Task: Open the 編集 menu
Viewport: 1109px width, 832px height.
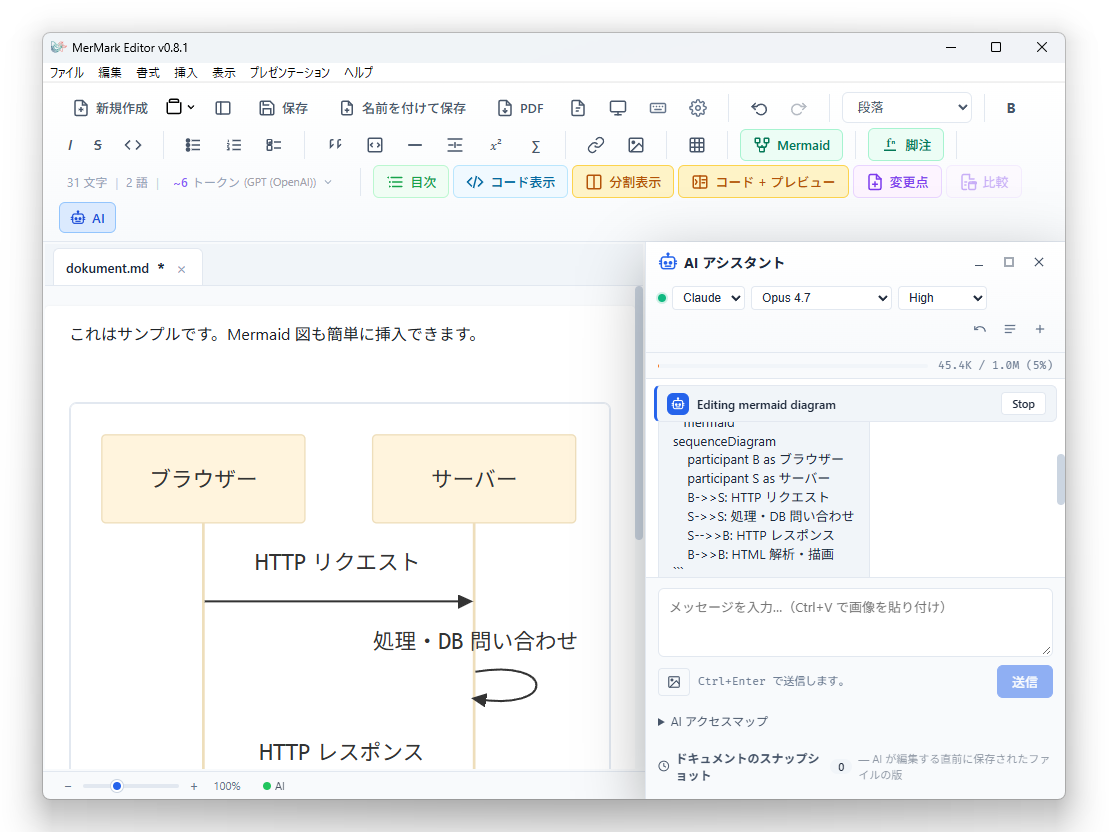Action: 110,72
